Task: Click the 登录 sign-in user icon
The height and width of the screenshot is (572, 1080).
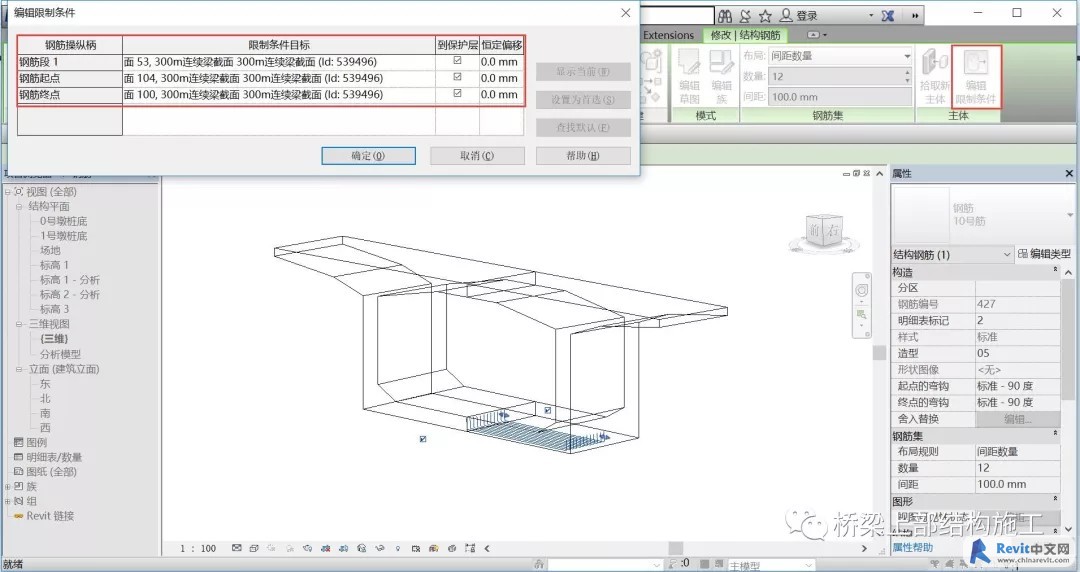Action: (x=785, y=15)
